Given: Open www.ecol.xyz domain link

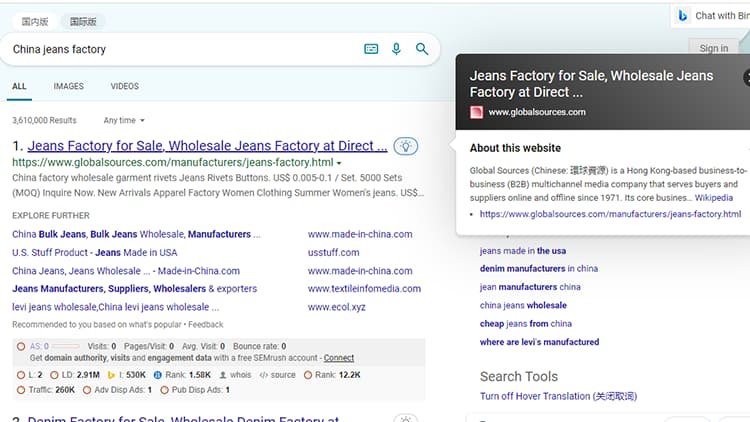Looking at the screenshot, I should (336, 307).
